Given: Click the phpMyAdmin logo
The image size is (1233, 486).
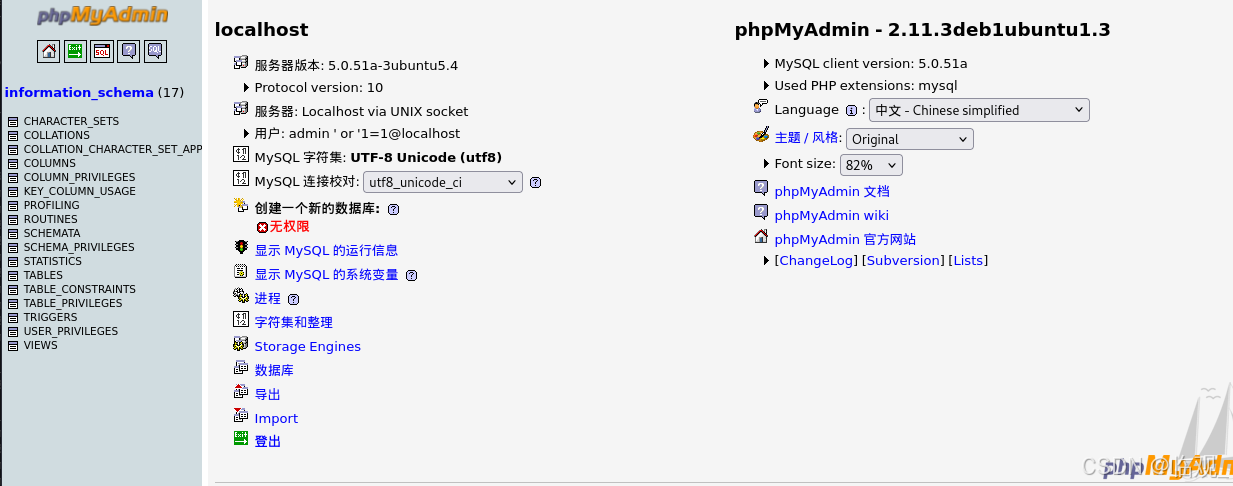Looking at the screenshot, I should [103, 15].
